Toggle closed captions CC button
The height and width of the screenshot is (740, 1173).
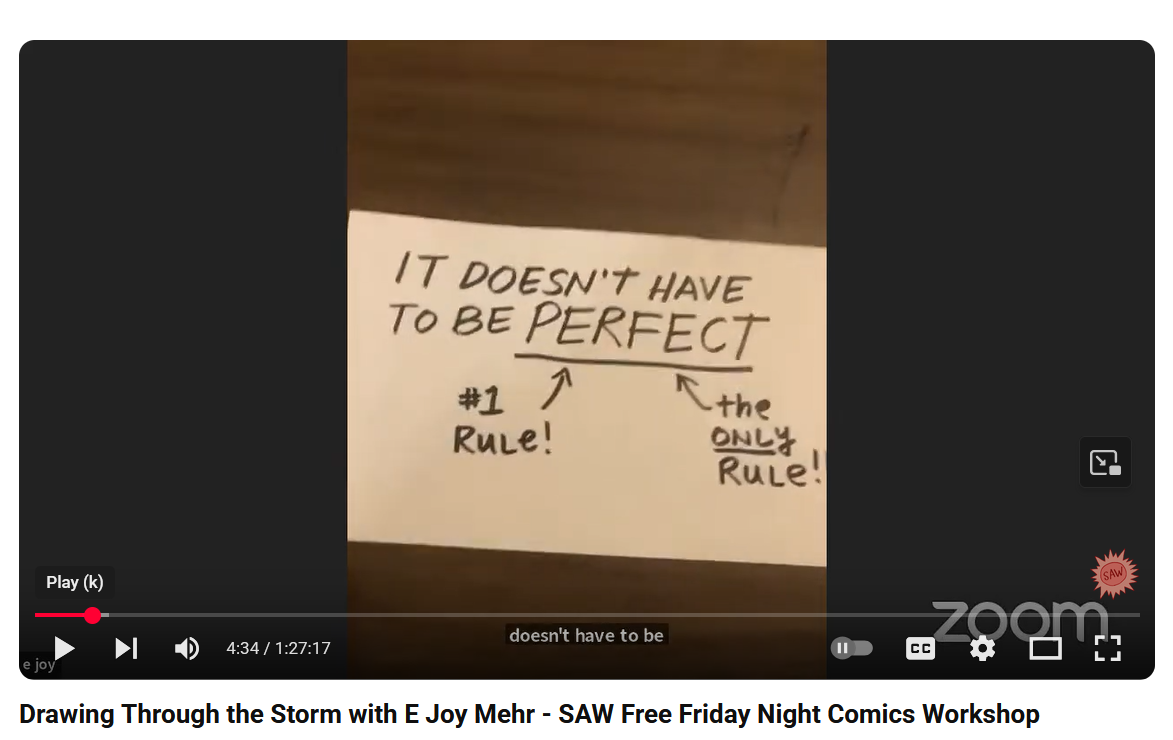(x=920, y=648)
